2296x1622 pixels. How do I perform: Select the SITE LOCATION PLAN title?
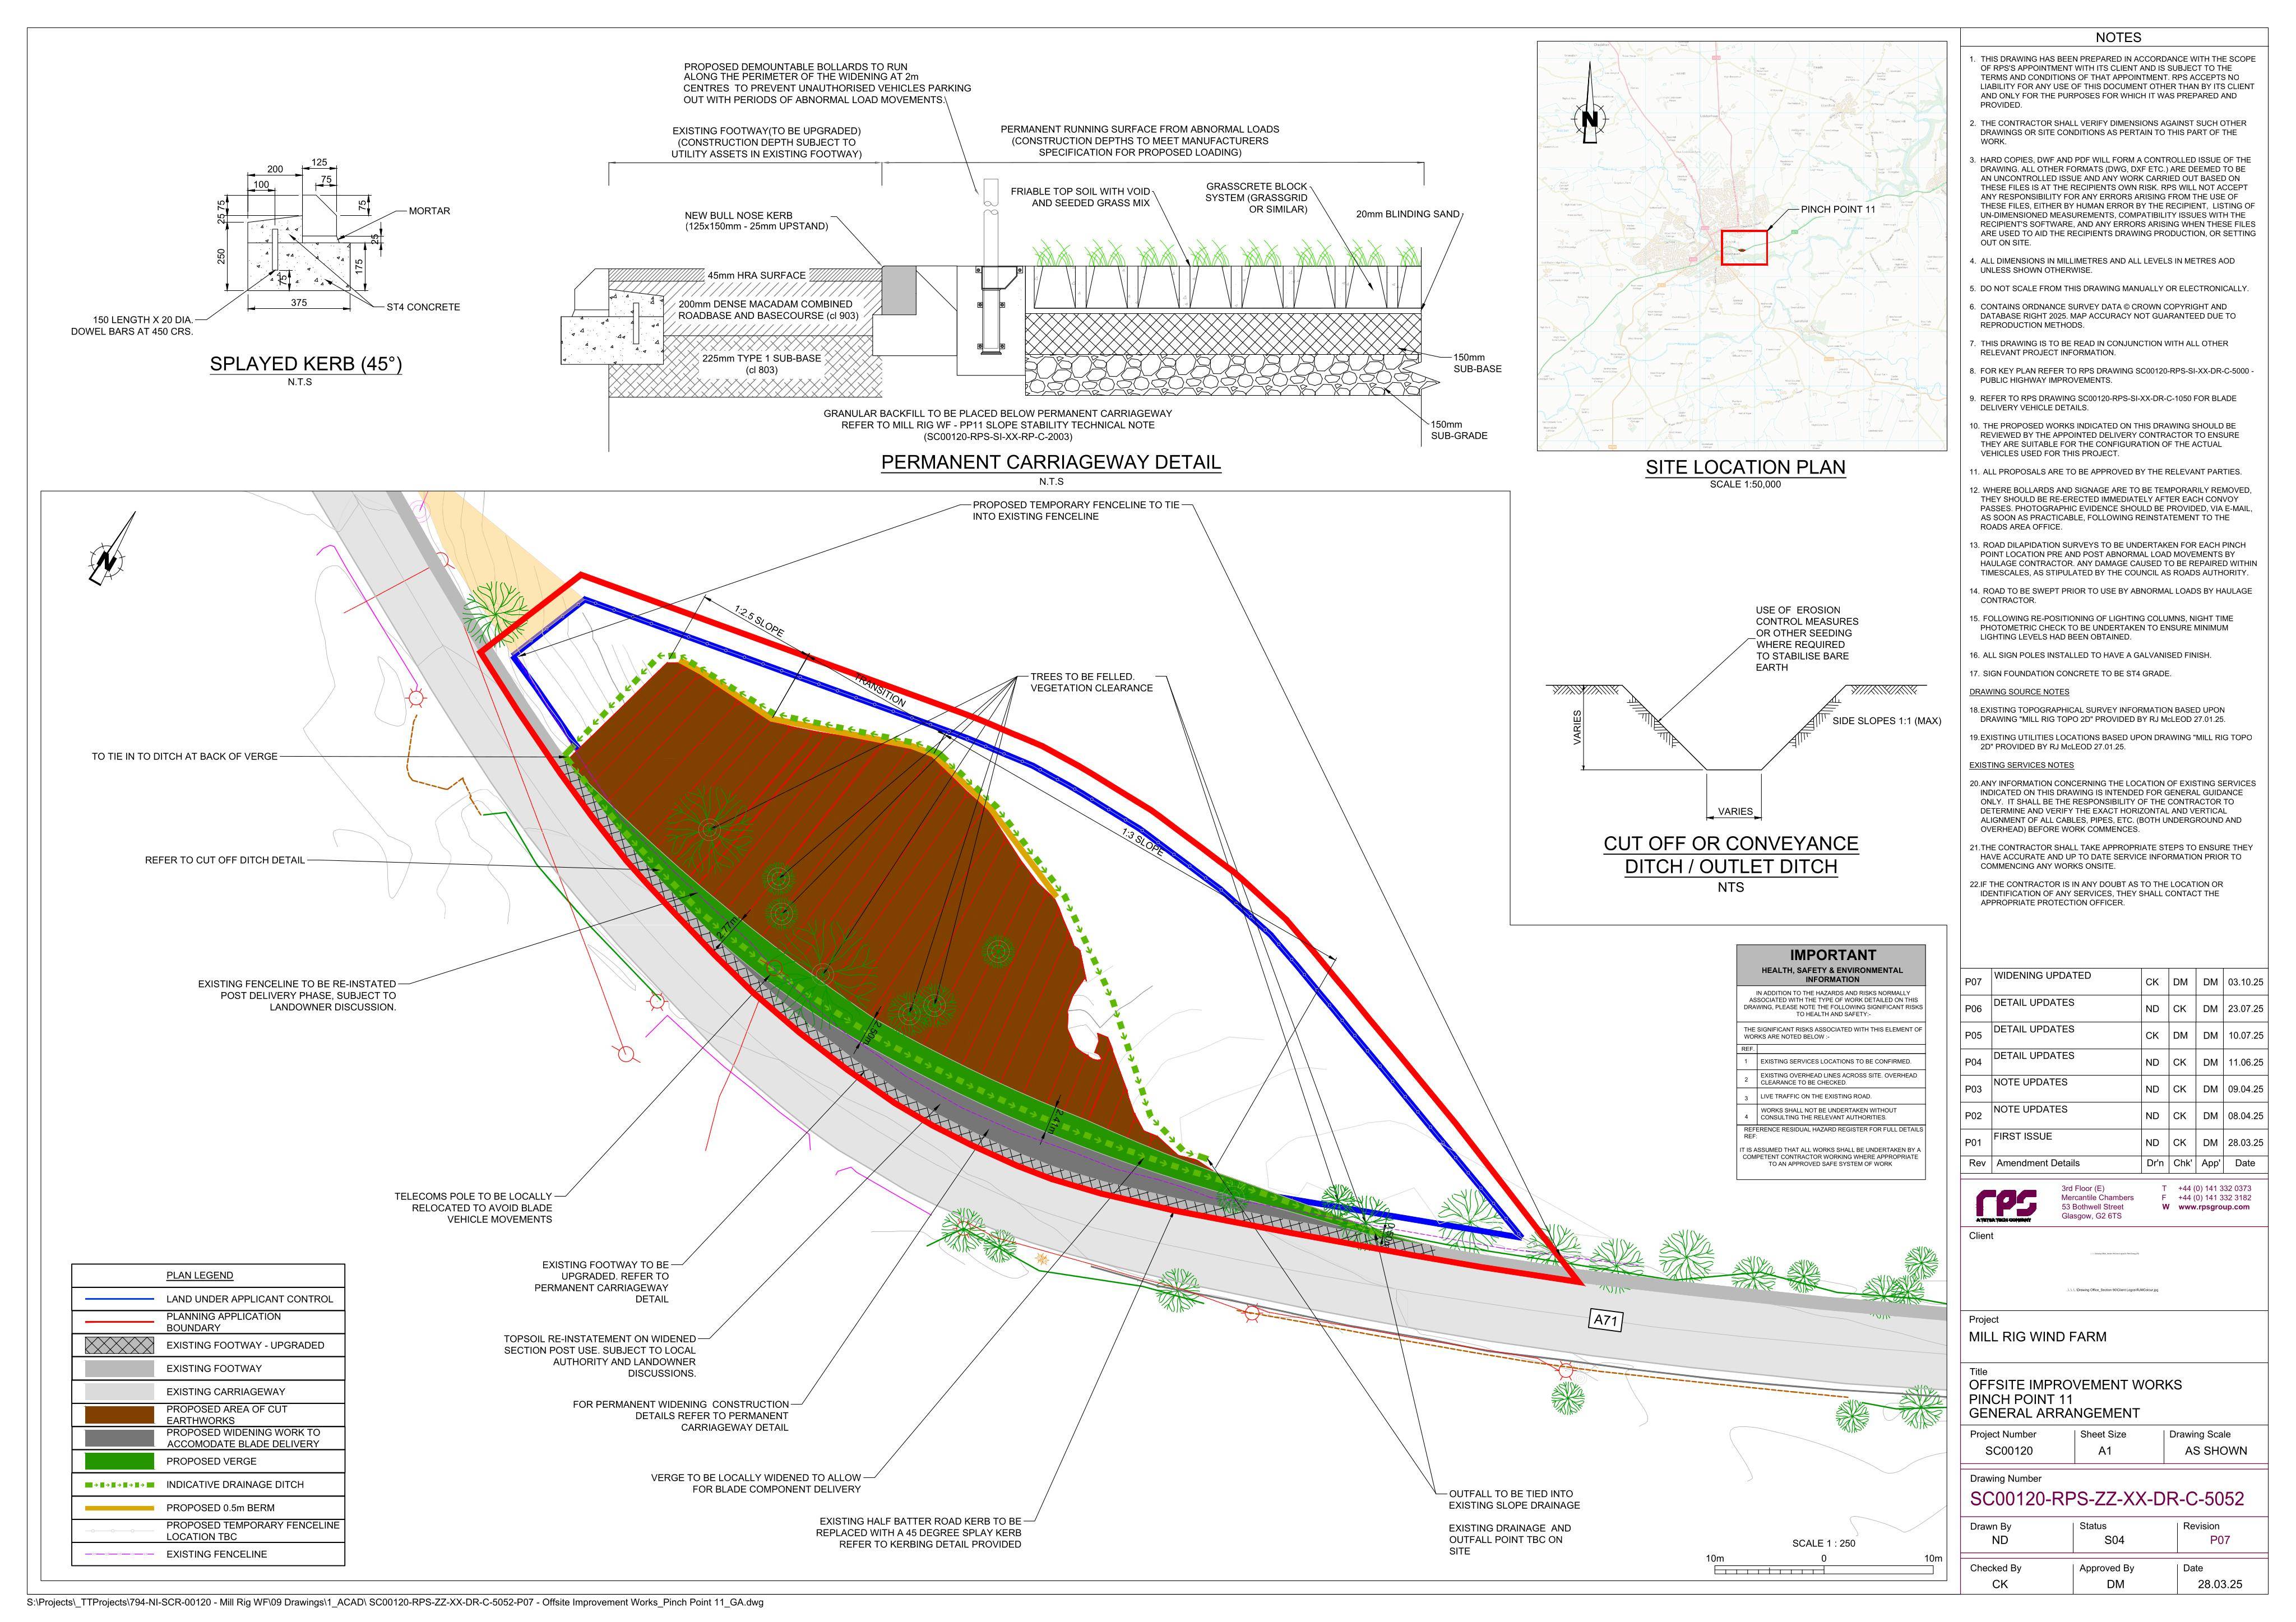click(x=1745, y=467)
